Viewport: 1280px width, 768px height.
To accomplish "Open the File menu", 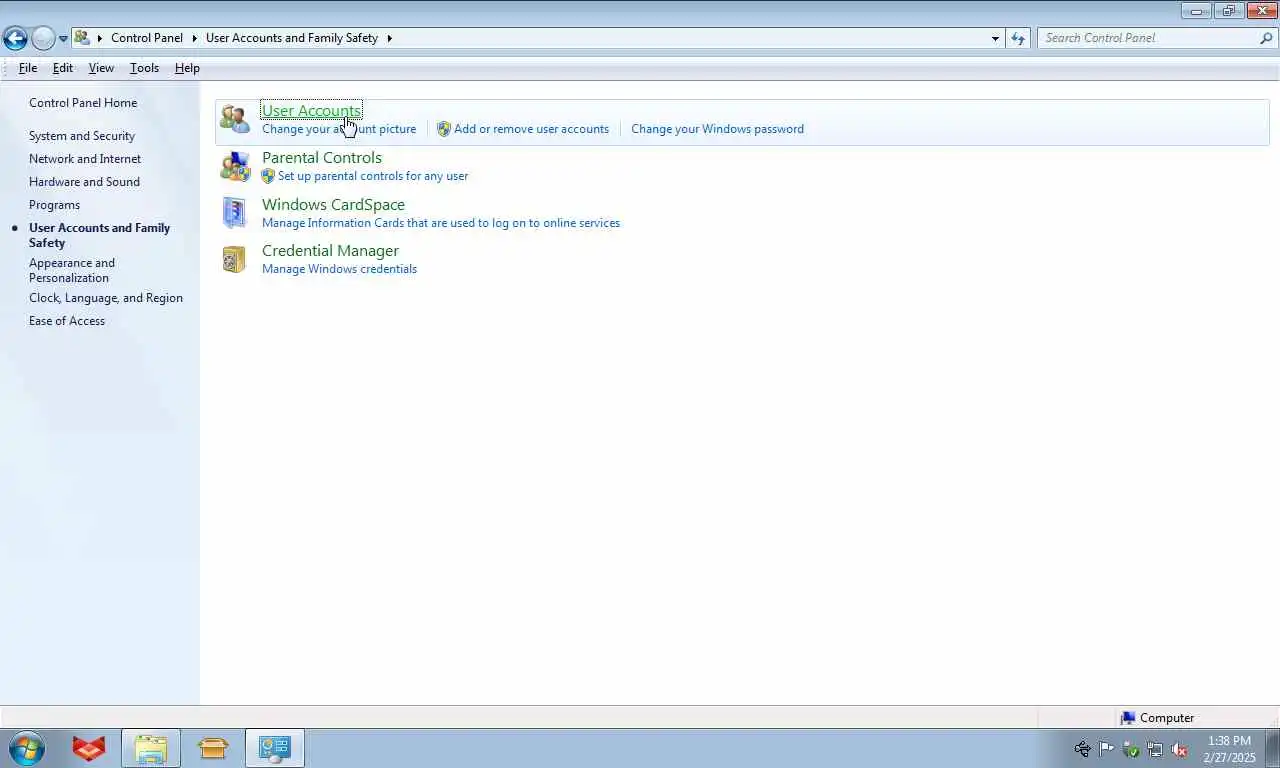I will (x=28, y=68).
